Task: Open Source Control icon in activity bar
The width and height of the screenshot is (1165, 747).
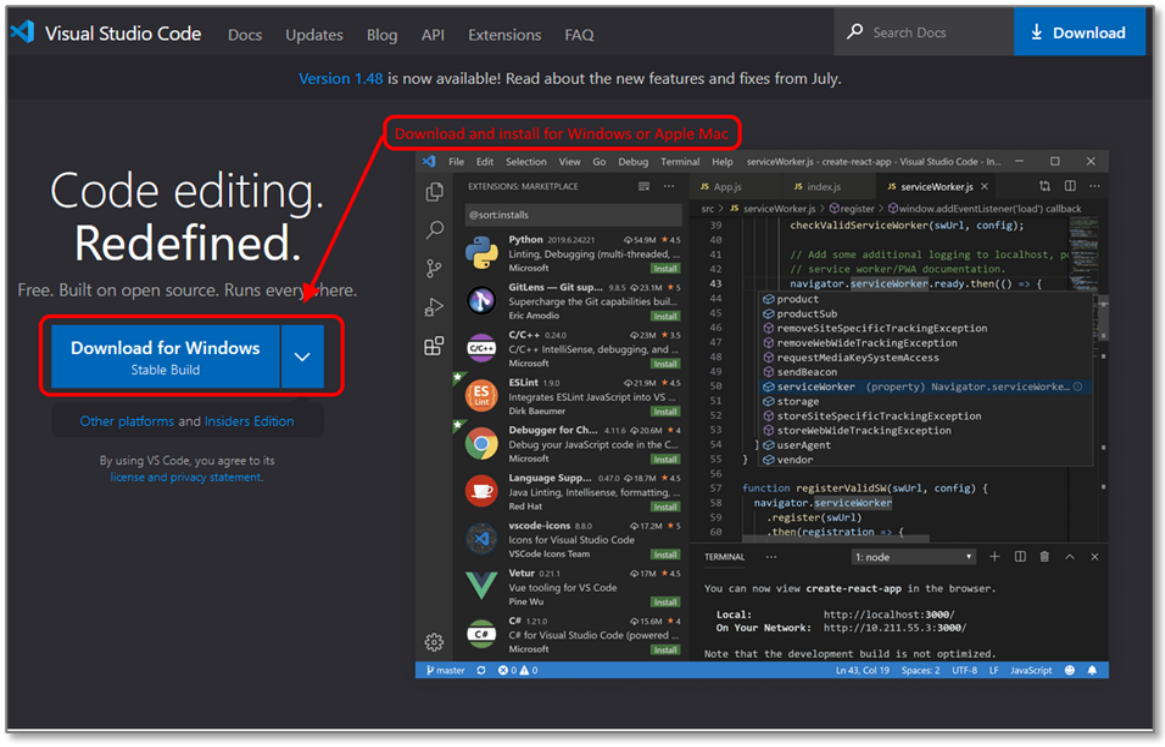Action: pyautogui.click(x=435, y=268)
